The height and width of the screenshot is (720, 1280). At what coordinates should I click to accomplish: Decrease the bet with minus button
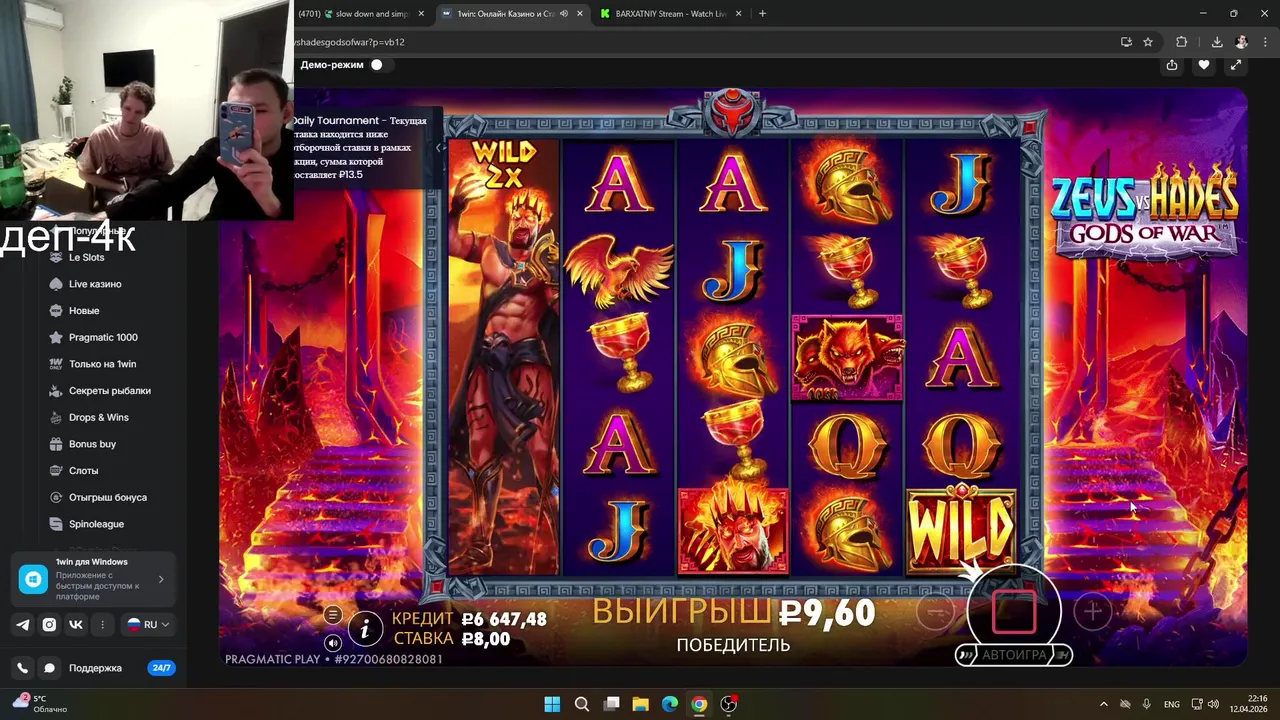click(936, 611)
